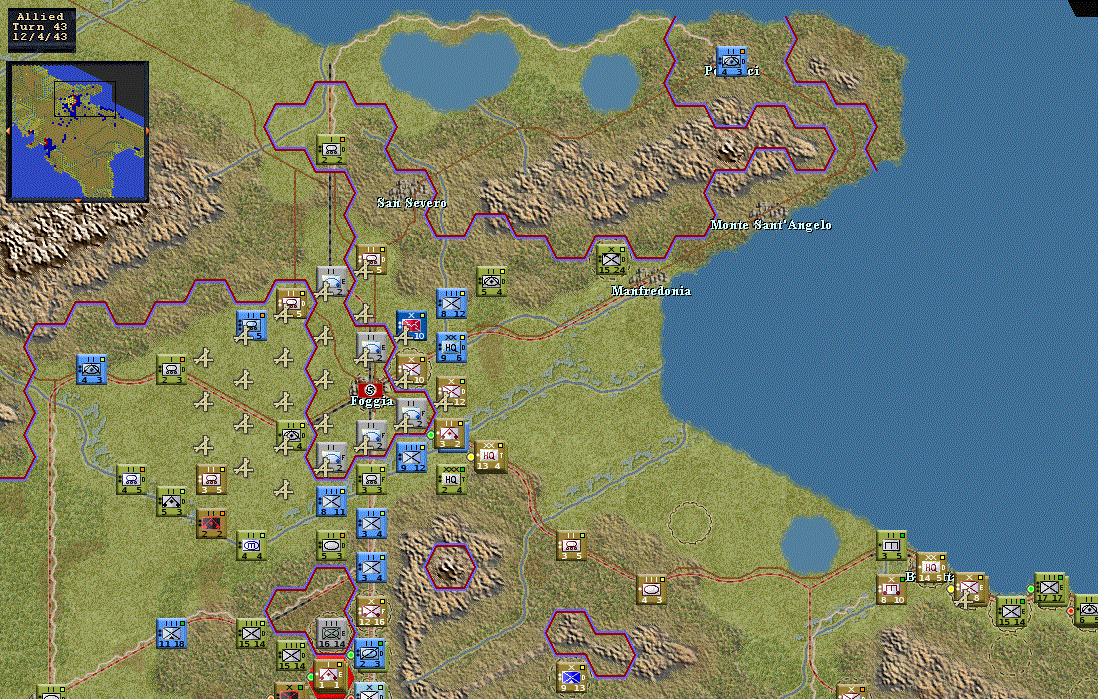The width and height of the screenshot is (1098, 699).
Task: Click the red Foggia objective marker
Action: 370,389
